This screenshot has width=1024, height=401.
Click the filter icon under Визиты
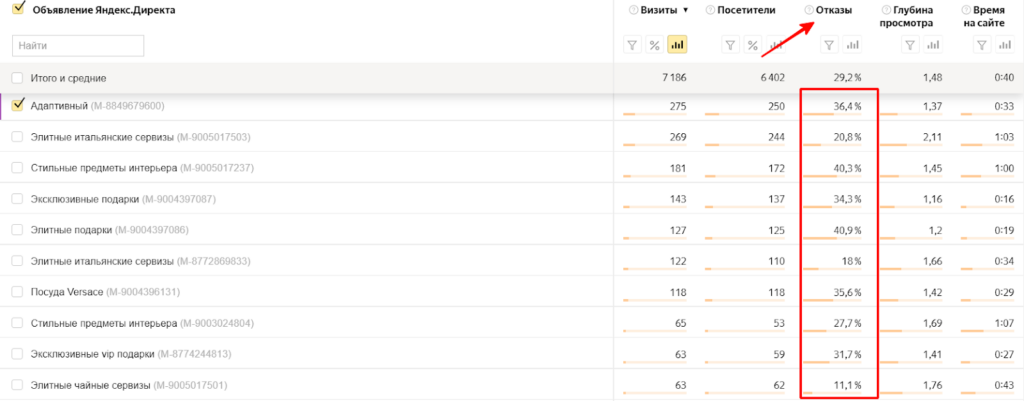(632, 45)
